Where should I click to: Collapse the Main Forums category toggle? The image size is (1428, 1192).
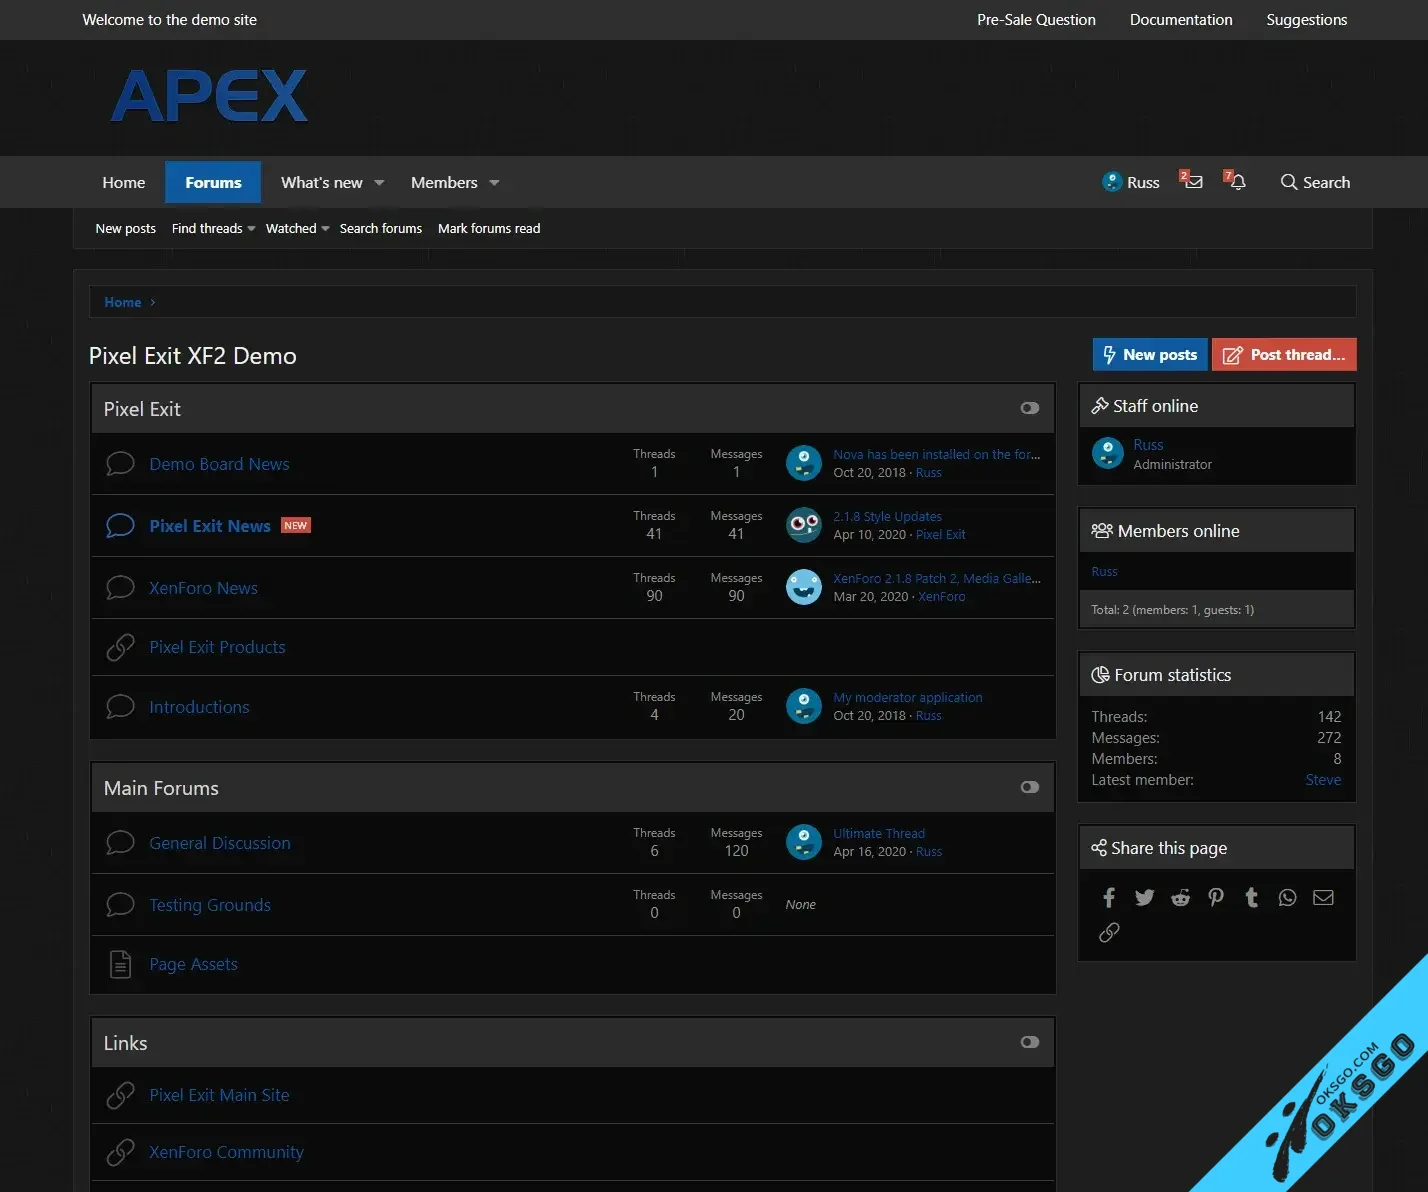(1029, 787)
